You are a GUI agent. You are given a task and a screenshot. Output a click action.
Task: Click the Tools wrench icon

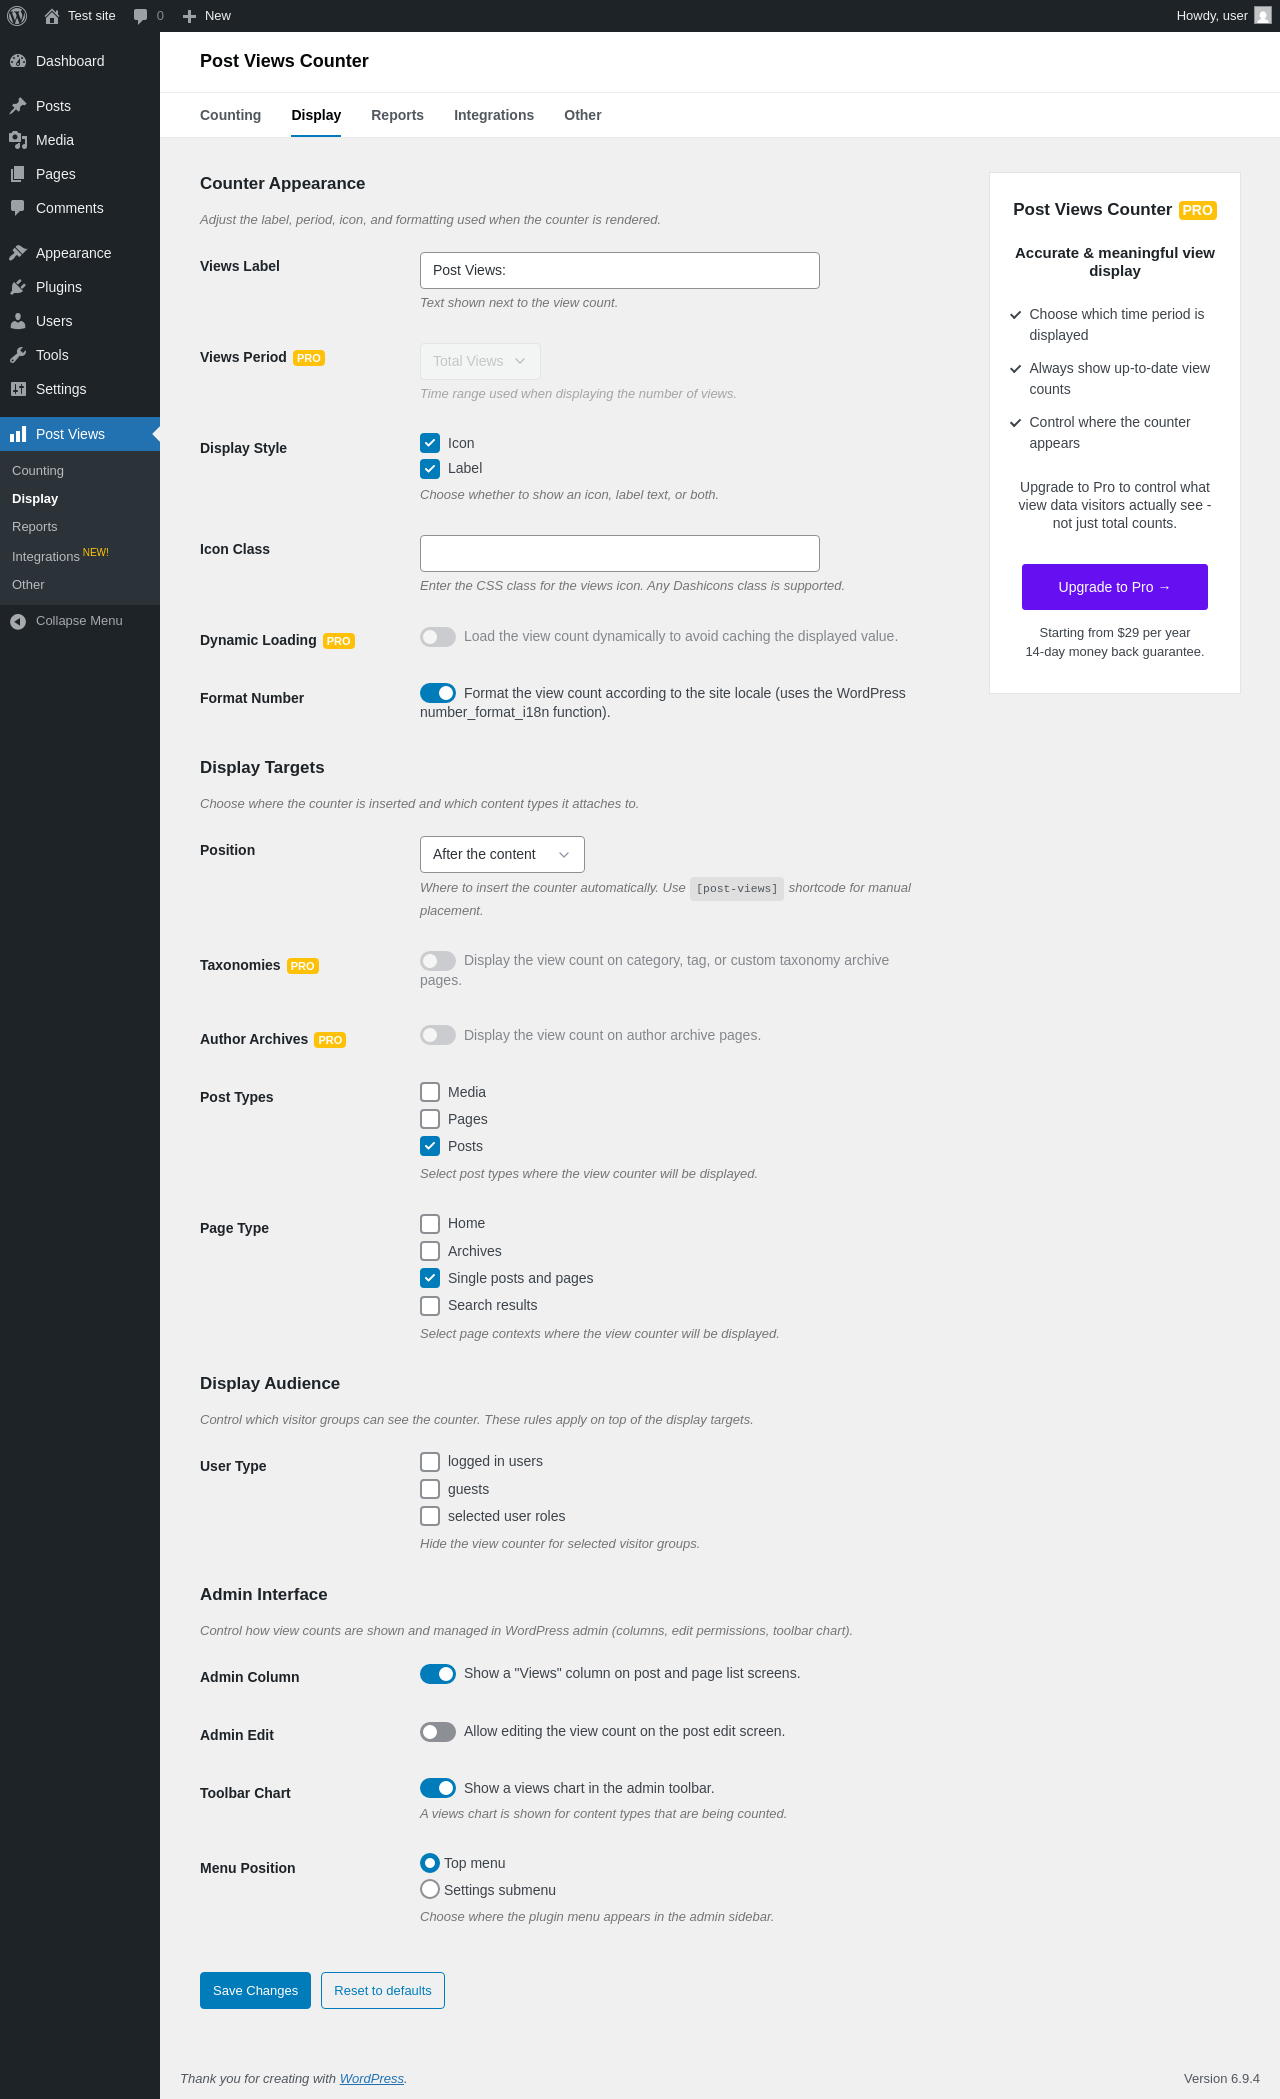point(18,355)
